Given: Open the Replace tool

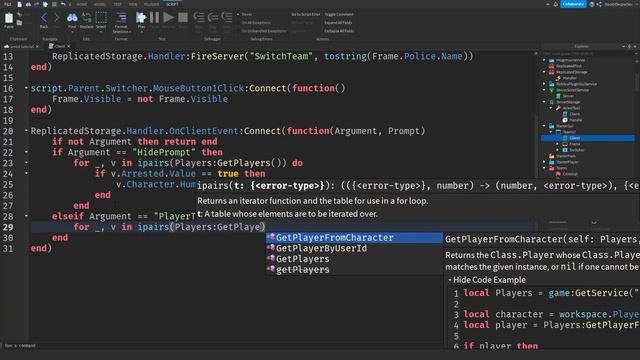Looking at the screenshot, I should 86,20.
